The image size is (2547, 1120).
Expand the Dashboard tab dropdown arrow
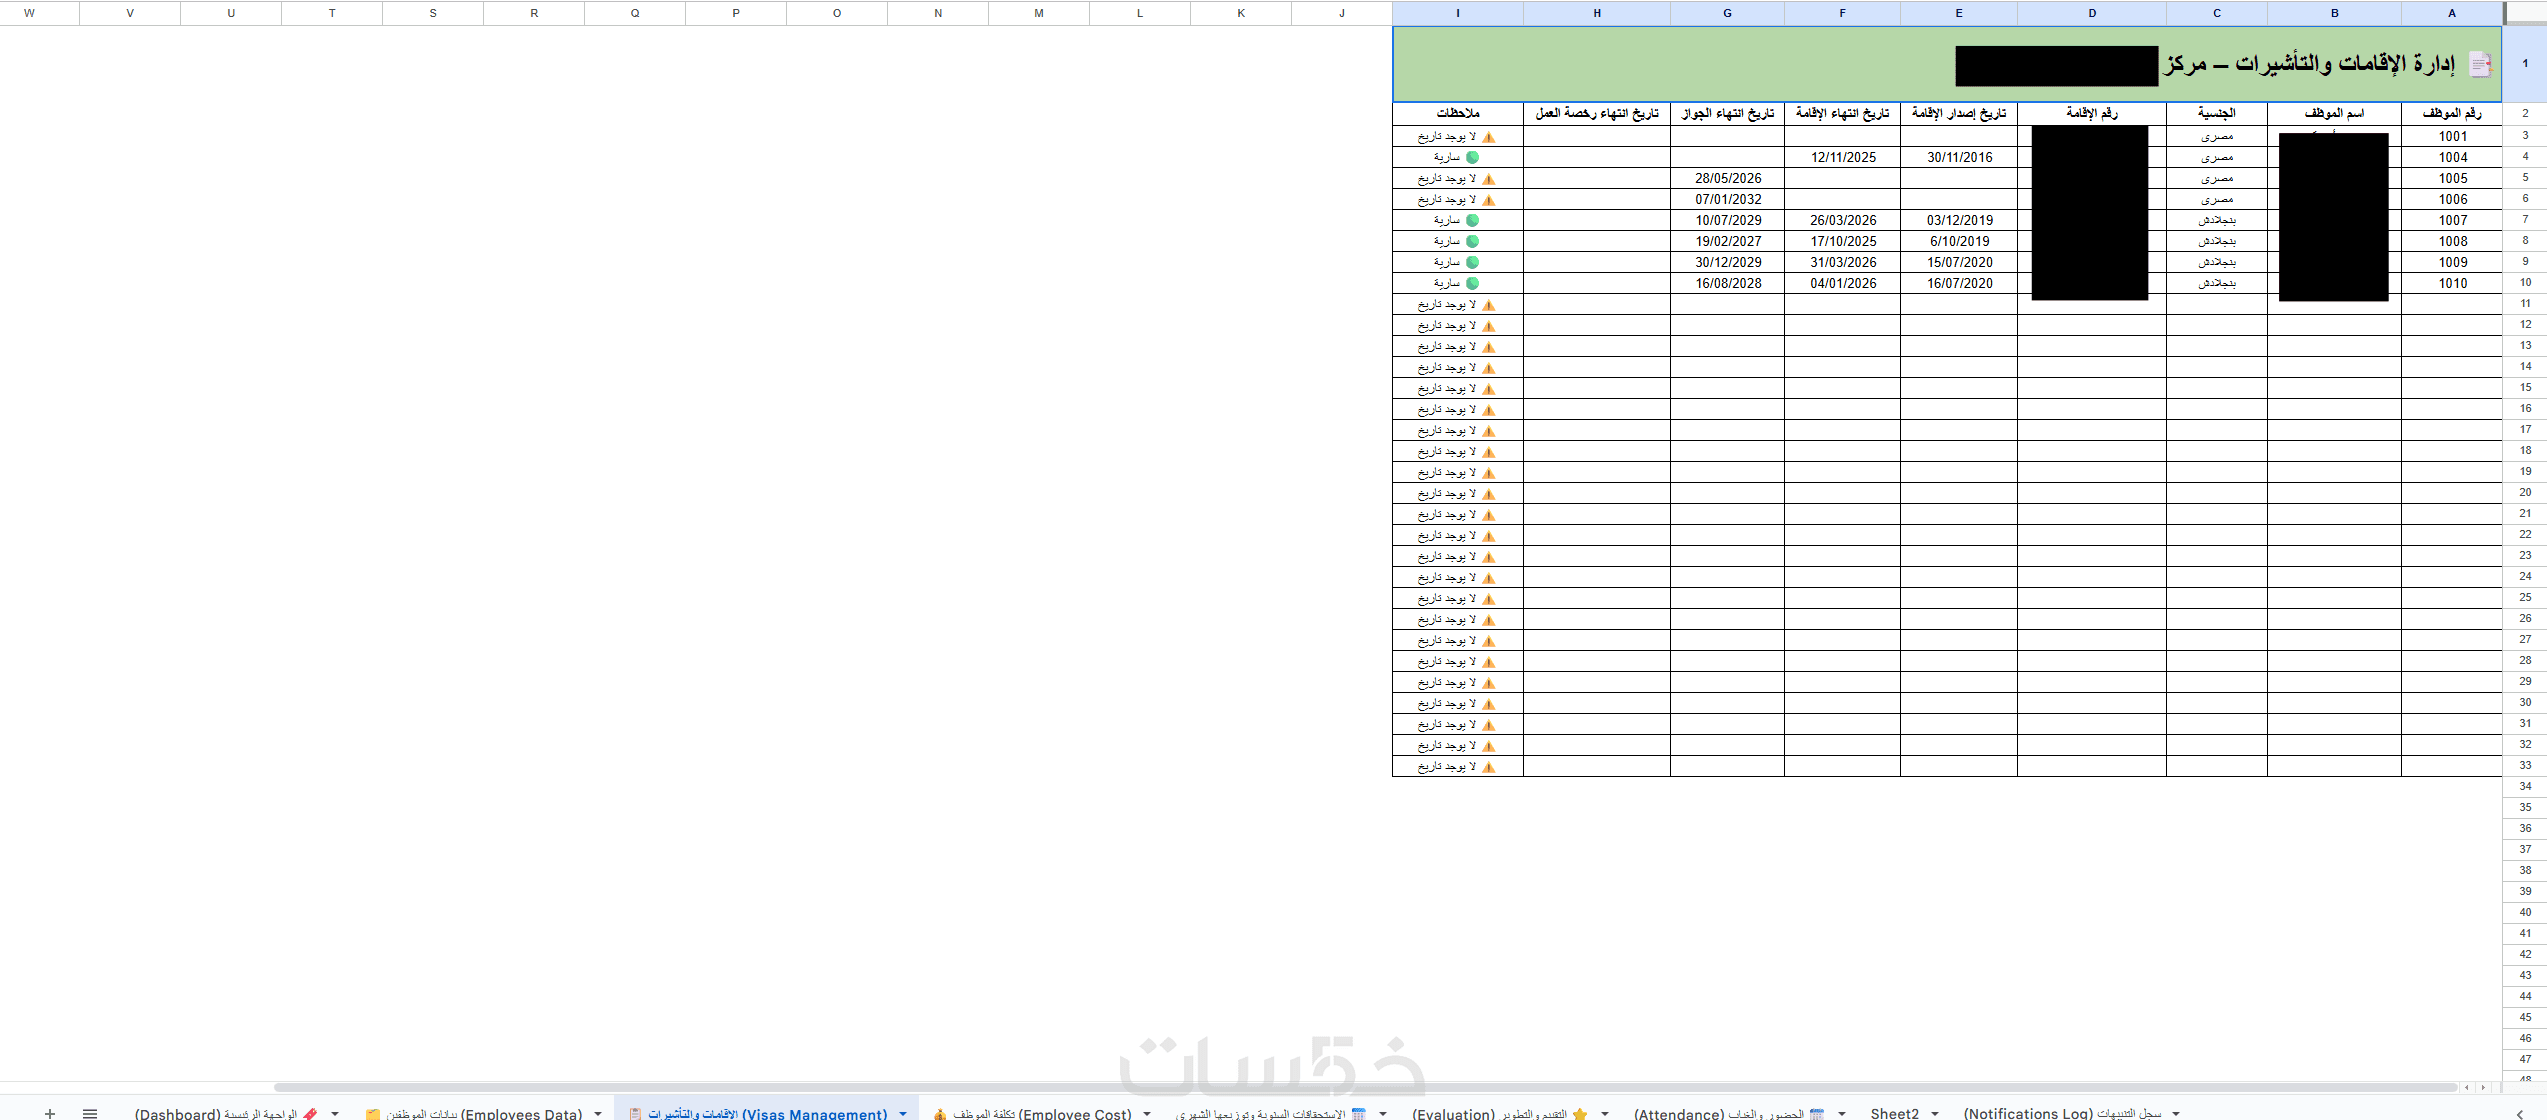pos(335,1113)
